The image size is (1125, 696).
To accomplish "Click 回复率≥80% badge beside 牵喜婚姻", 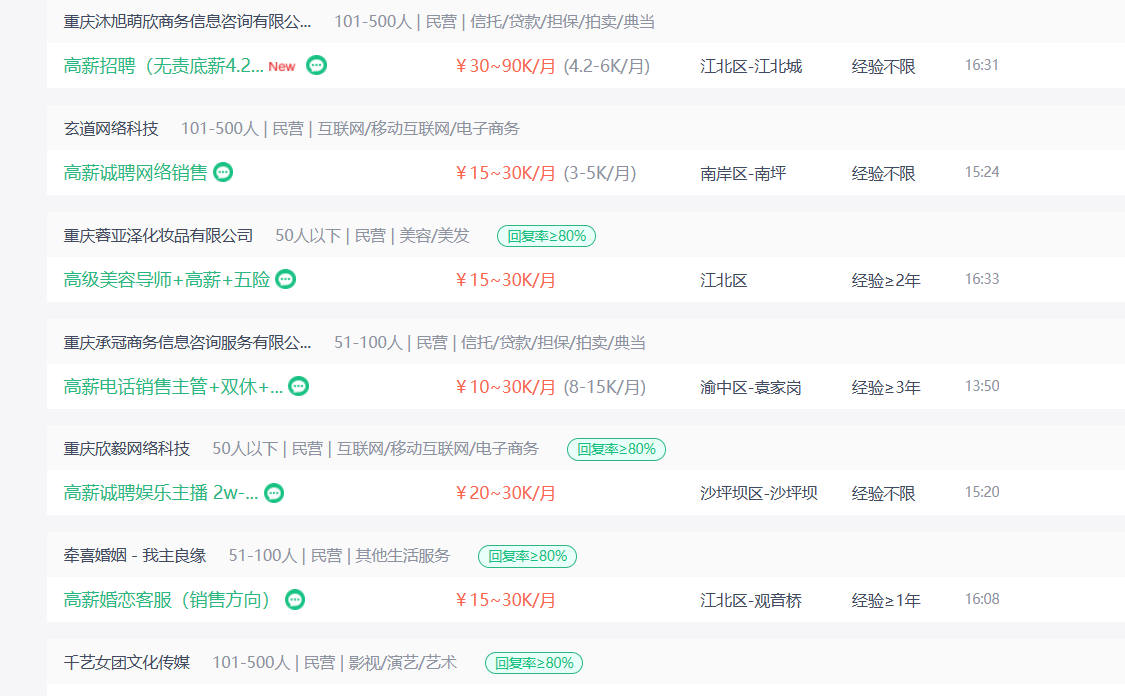I will pyautogui.click(x=527, y=556).
